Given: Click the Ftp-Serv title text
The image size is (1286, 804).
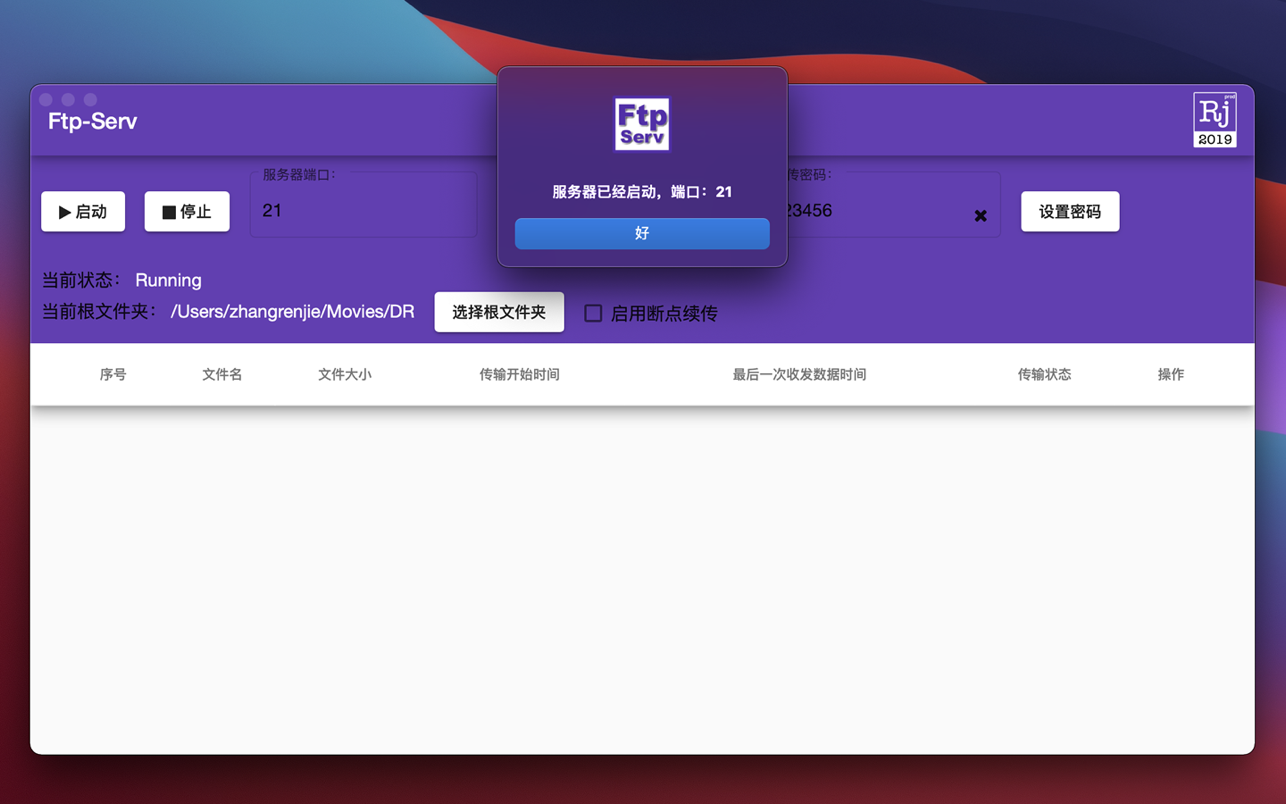Looking at the screenshot, I should click(x=93, y=121).
